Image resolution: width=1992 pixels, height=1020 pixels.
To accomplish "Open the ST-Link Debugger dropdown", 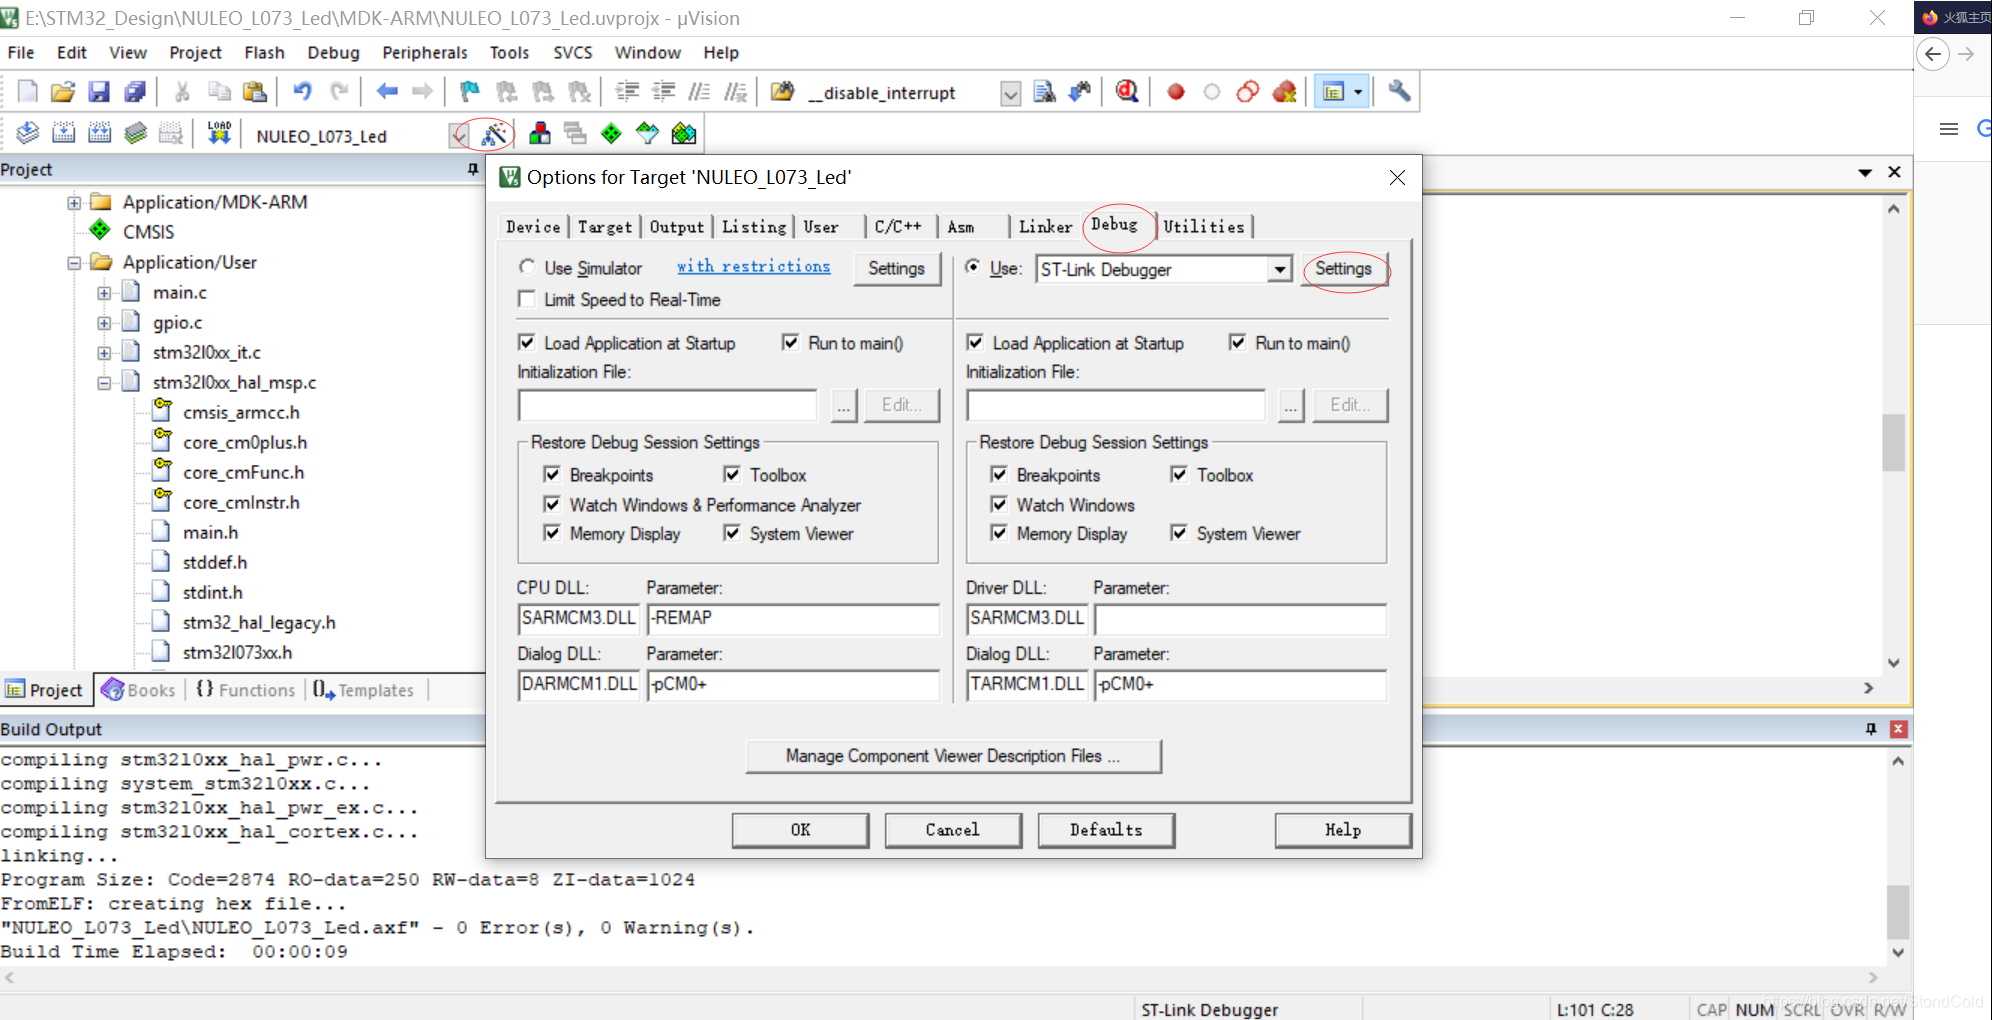I will 1280,269.
